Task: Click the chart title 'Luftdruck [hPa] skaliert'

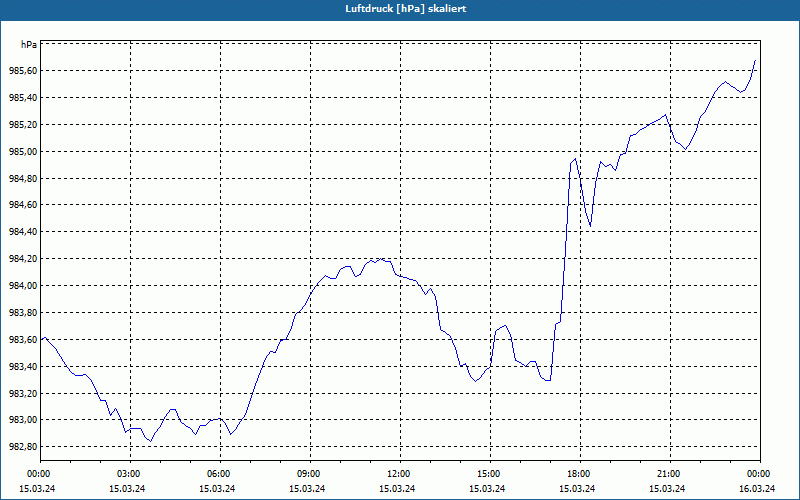Action: point(406,9)
